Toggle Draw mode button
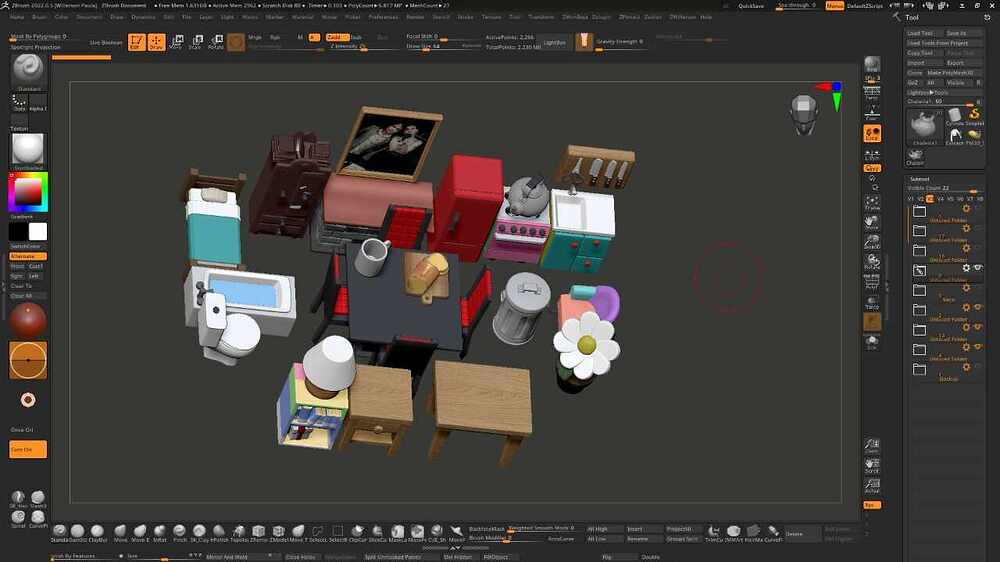Image resolution: width=1000 pixels, height=562 pixels. click(156, 42)
